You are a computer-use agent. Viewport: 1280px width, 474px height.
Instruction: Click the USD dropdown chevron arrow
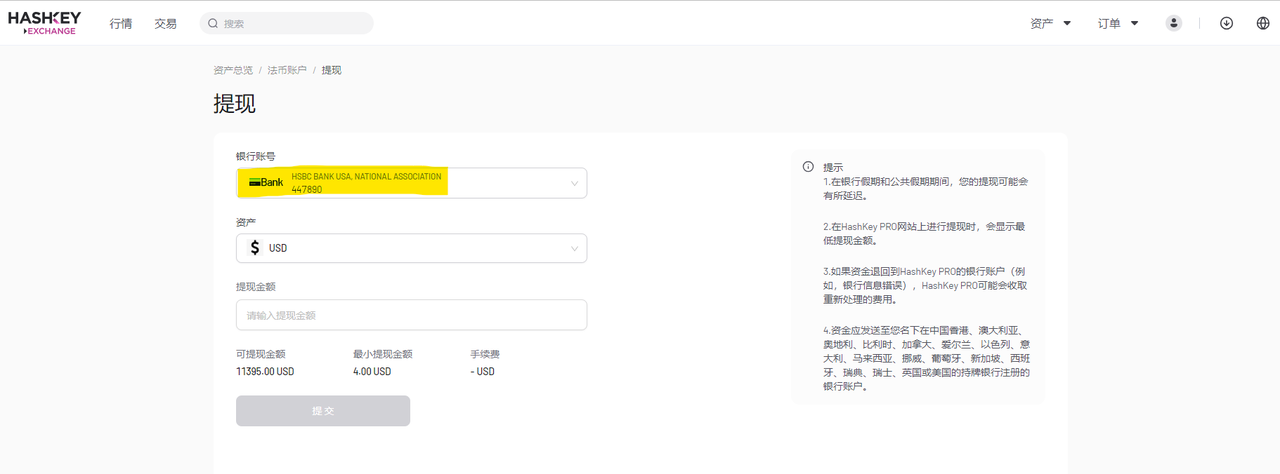point(574,248)
